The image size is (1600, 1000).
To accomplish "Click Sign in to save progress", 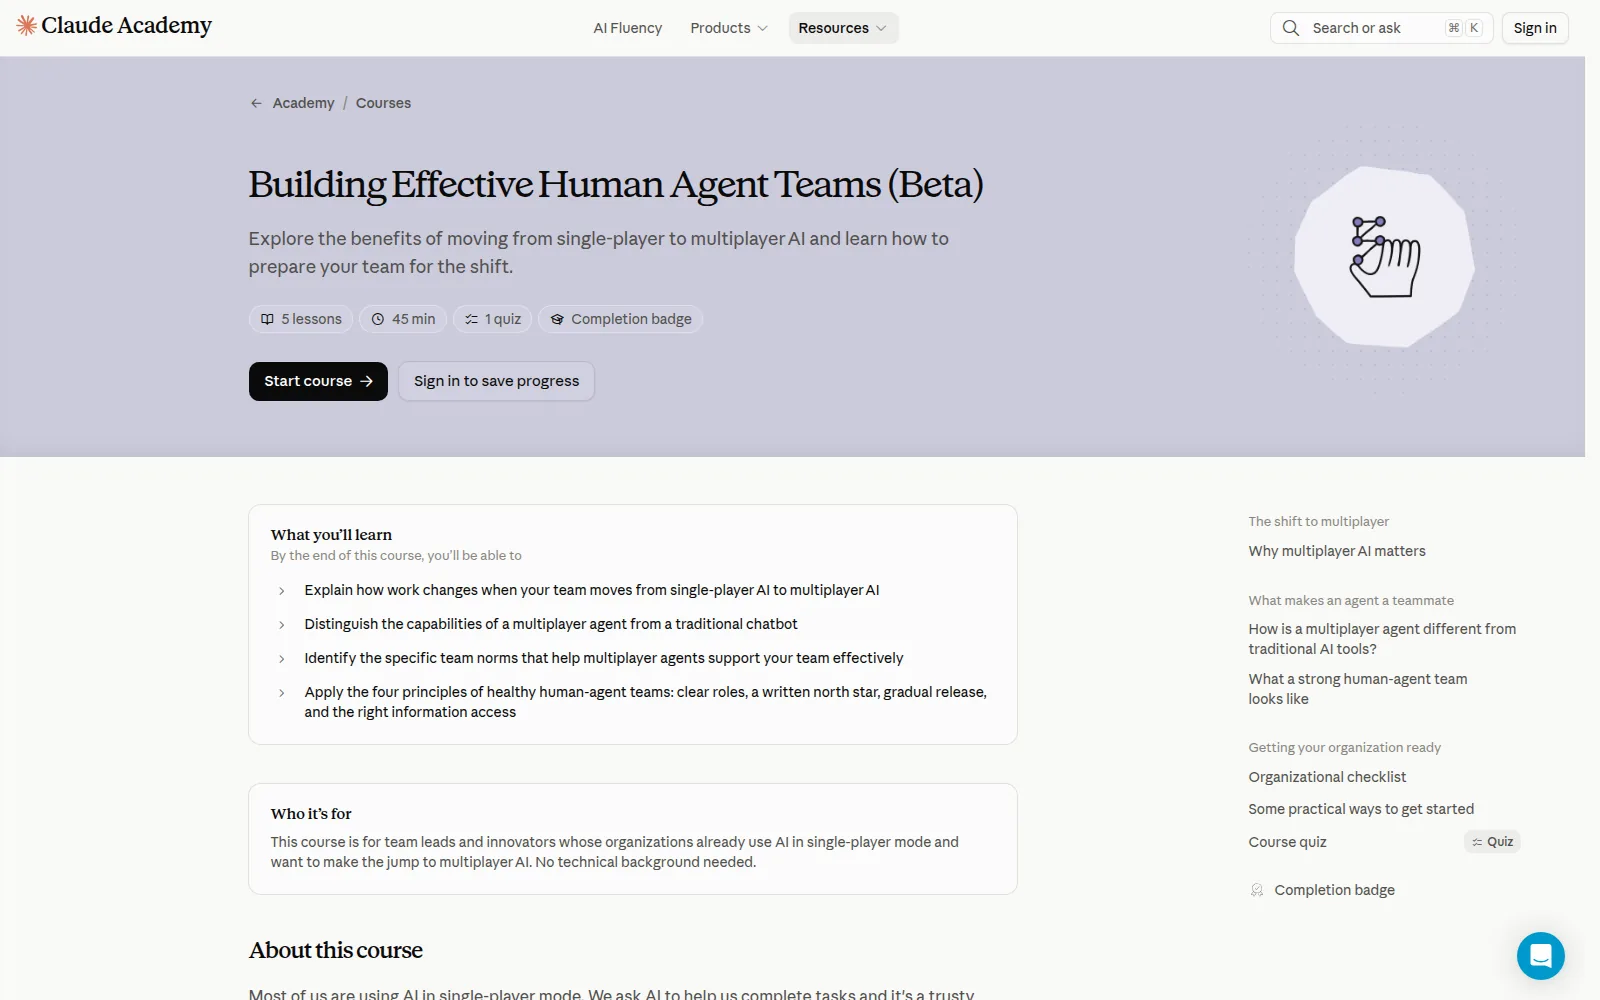I will [x=497, y=381].
